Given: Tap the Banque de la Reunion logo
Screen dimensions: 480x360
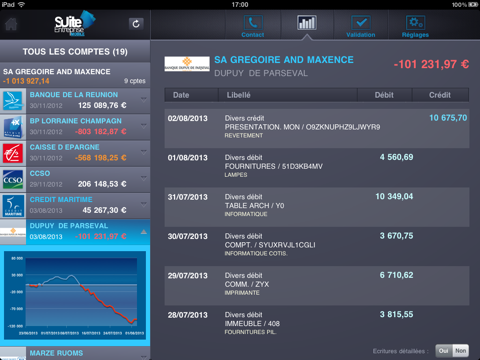Looking at the screenshot, I should (13, 101).
